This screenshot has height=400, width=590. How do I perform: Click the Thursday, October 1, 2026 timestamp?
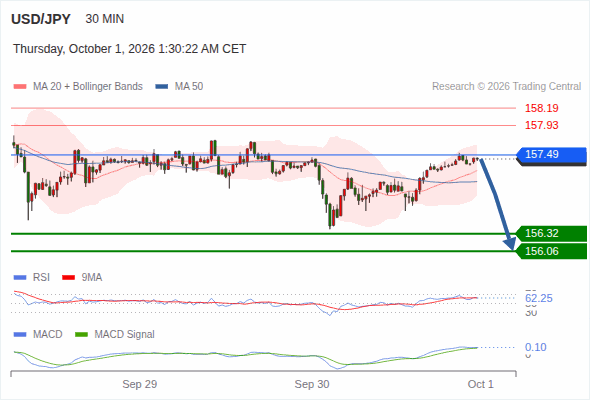129,49
